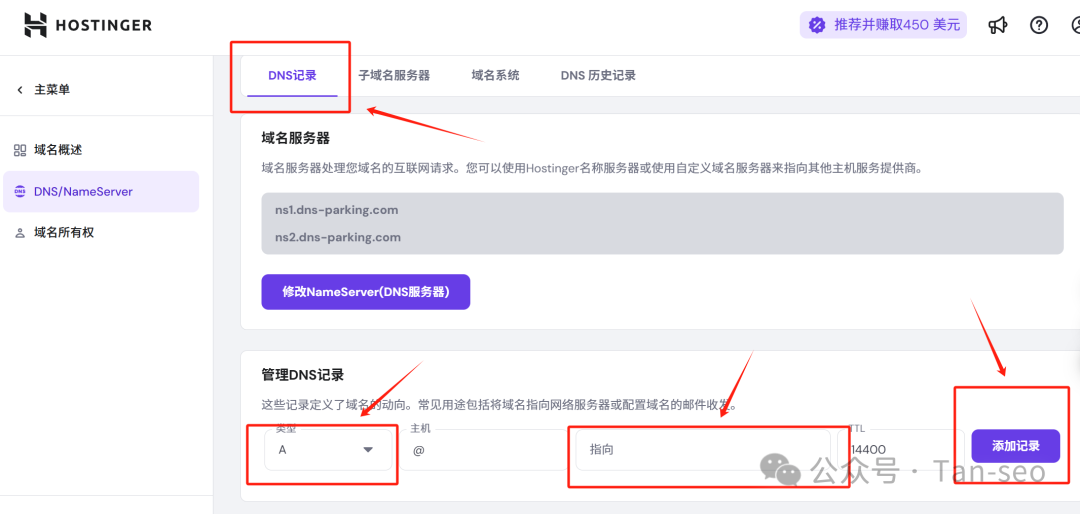The width and height of the screenshot is (1080, 514).
Task: Open the help question mark icon
Action: click(x=1039, y=26)
